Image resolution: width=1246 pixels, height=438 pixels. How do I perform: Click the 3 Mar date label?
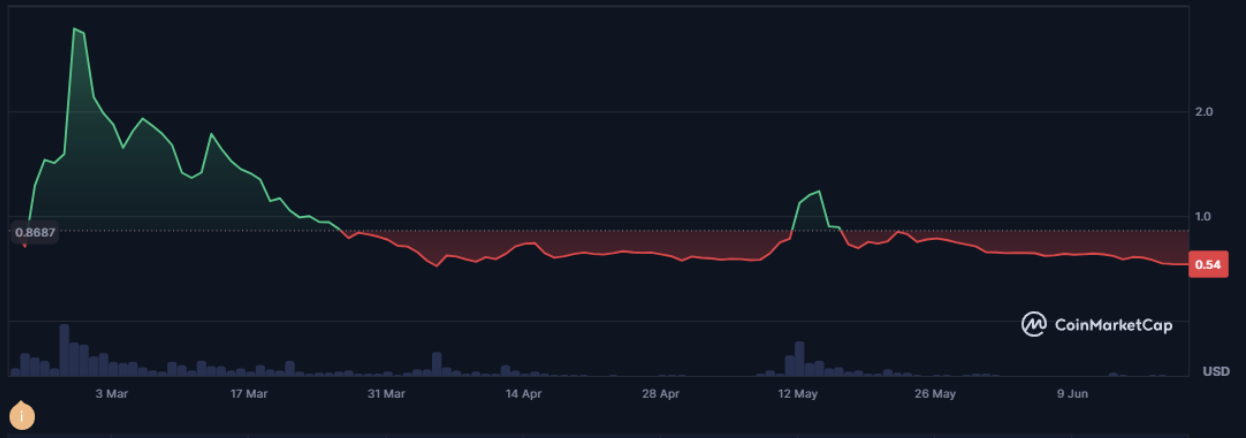pyautogui.click(x=112, y=394)
